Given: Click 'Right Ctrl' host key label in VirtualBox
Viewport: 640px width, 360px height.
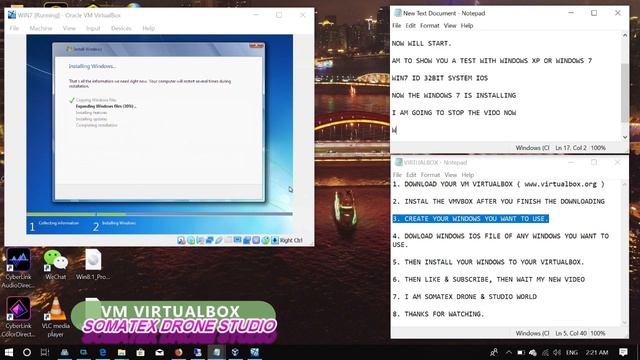Looking at the screenshot, I should [x=291, y=240].
